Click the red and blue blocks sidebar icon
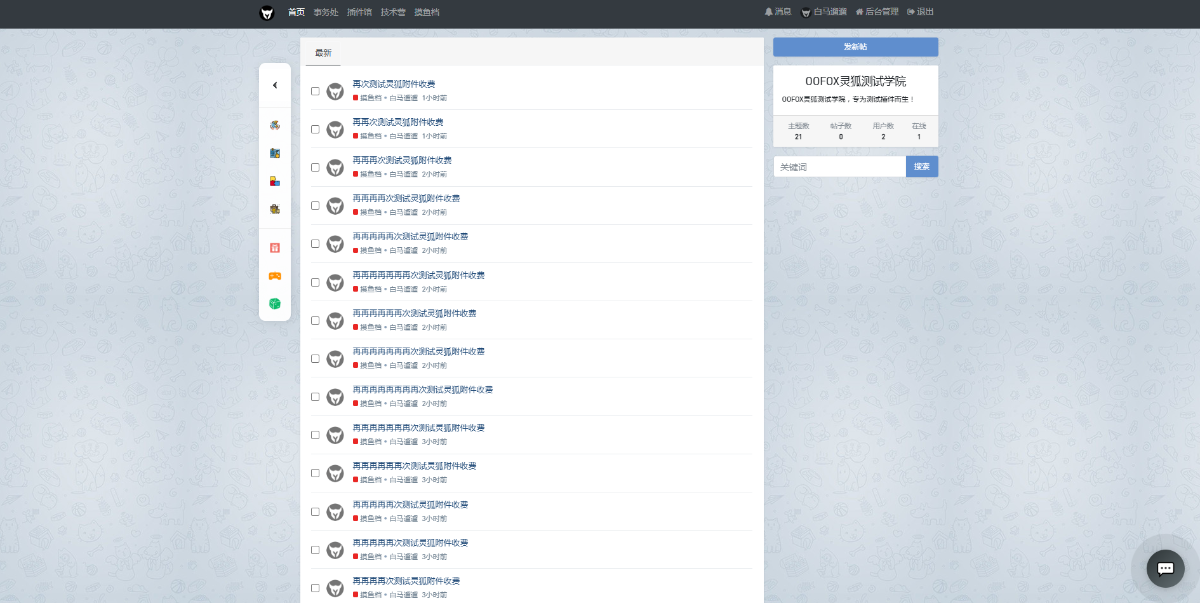This screenshot has width=1200, height=603. pyautogui.click(x=275, y=181)
